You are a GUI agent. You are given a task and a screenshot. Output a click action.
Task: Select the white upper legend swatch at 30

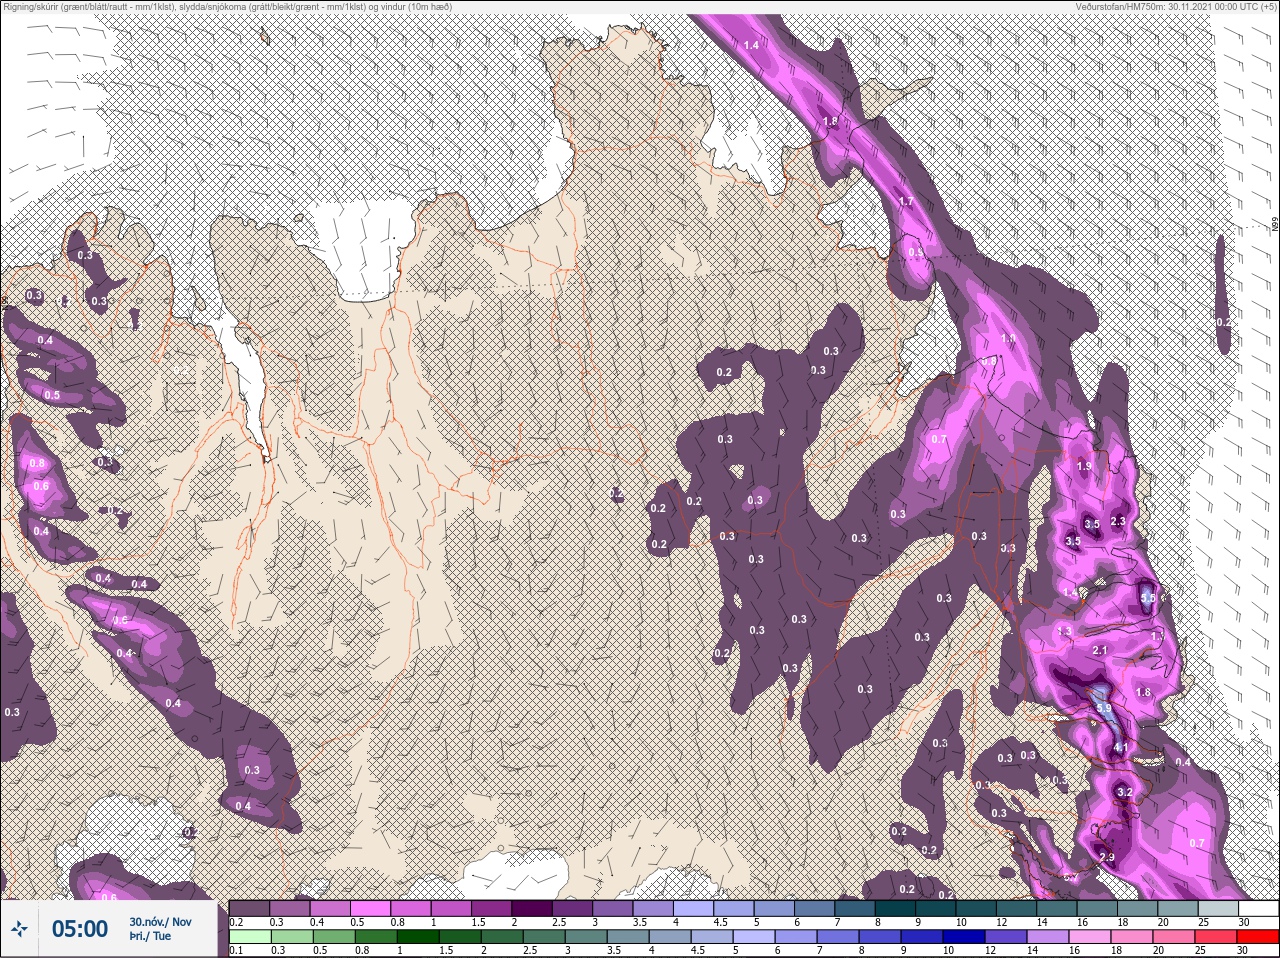pyautogui.click(x=1260, y=908)
